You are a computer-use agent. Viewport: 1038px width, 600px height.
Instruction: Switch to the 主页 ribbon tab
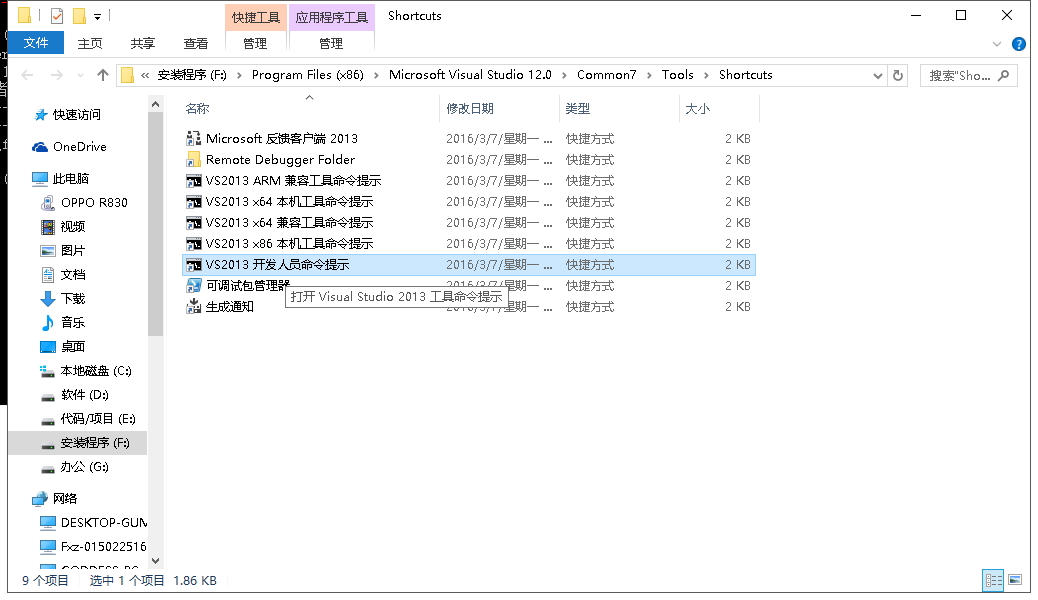click(90, 43)
